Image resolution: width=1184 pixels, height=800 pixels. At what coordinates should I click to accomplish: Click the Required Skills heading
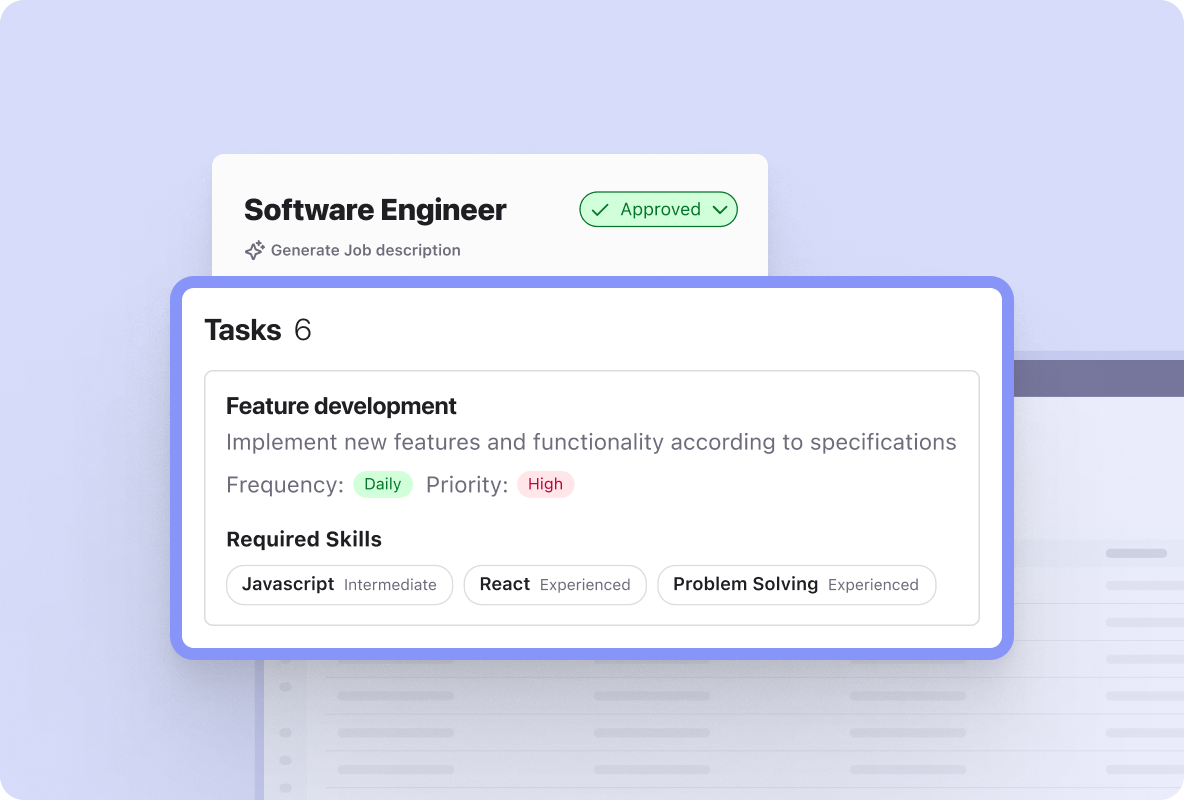coord(304,539)
